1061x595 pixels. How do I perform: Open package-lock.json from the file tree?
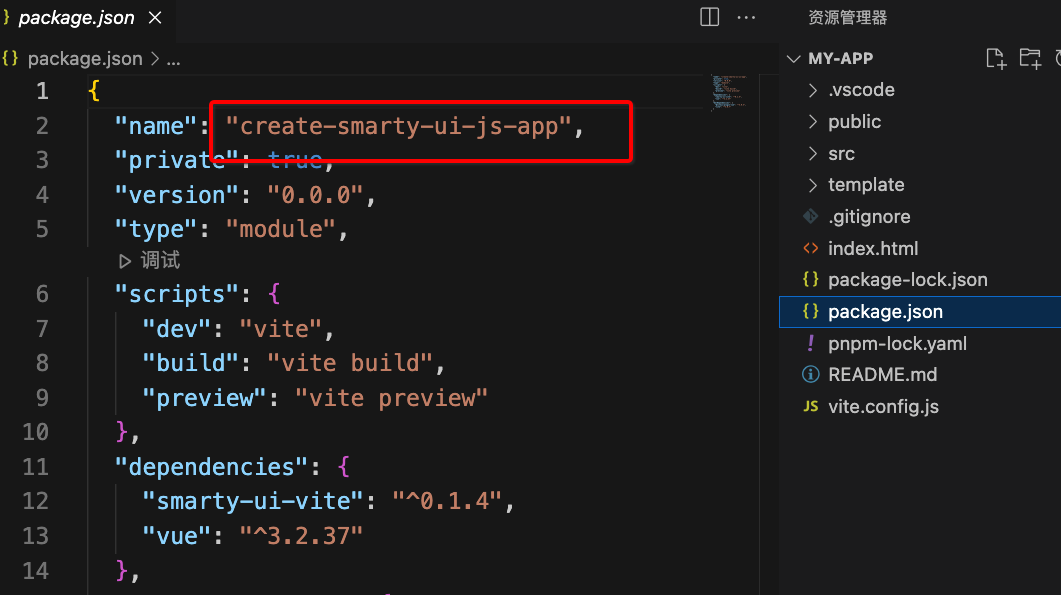(x=907, y=280)
